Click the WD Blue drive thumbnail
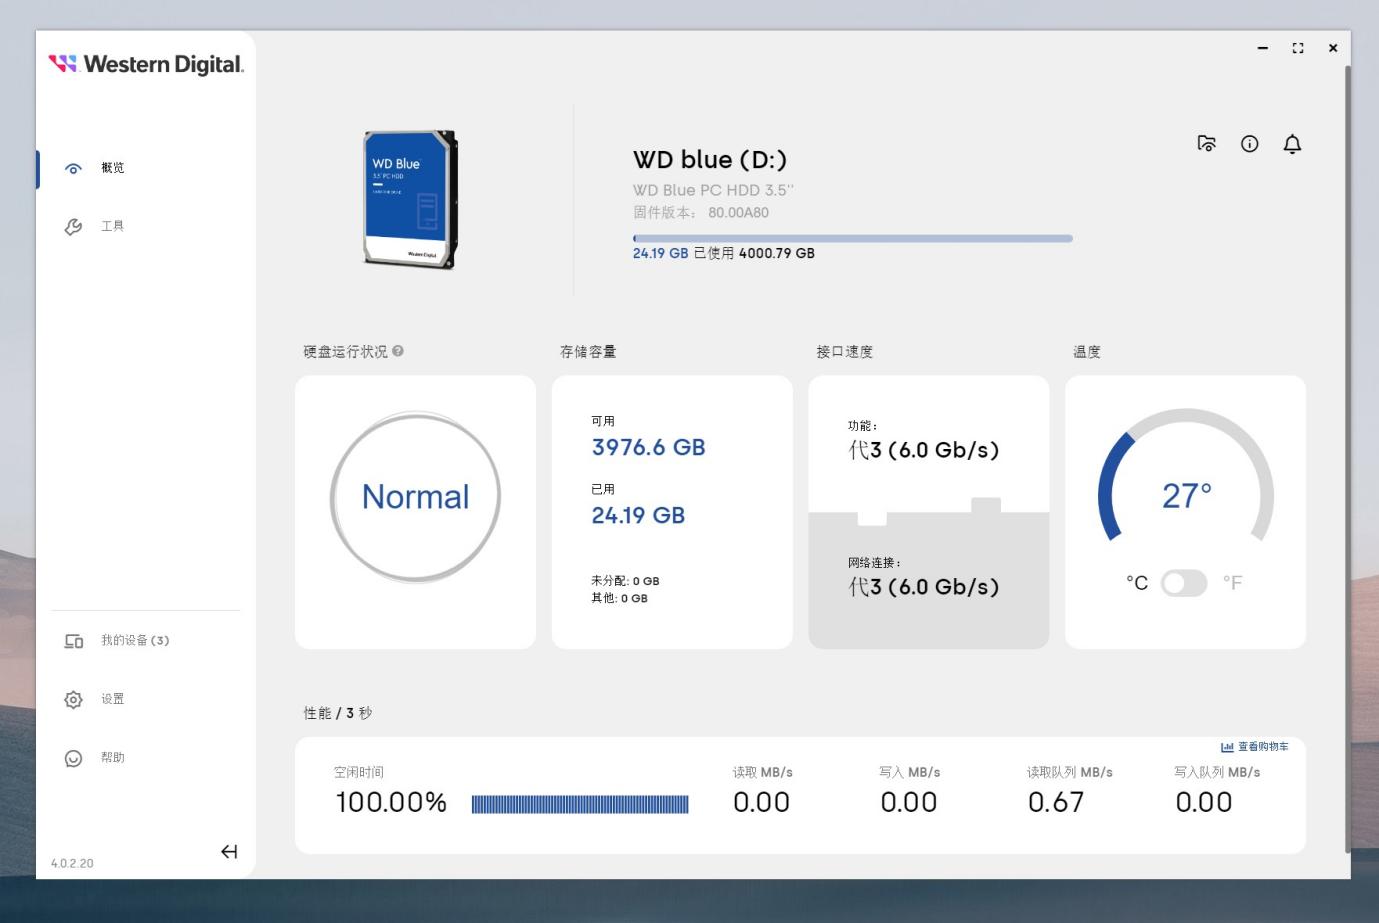 pos(410,199)
